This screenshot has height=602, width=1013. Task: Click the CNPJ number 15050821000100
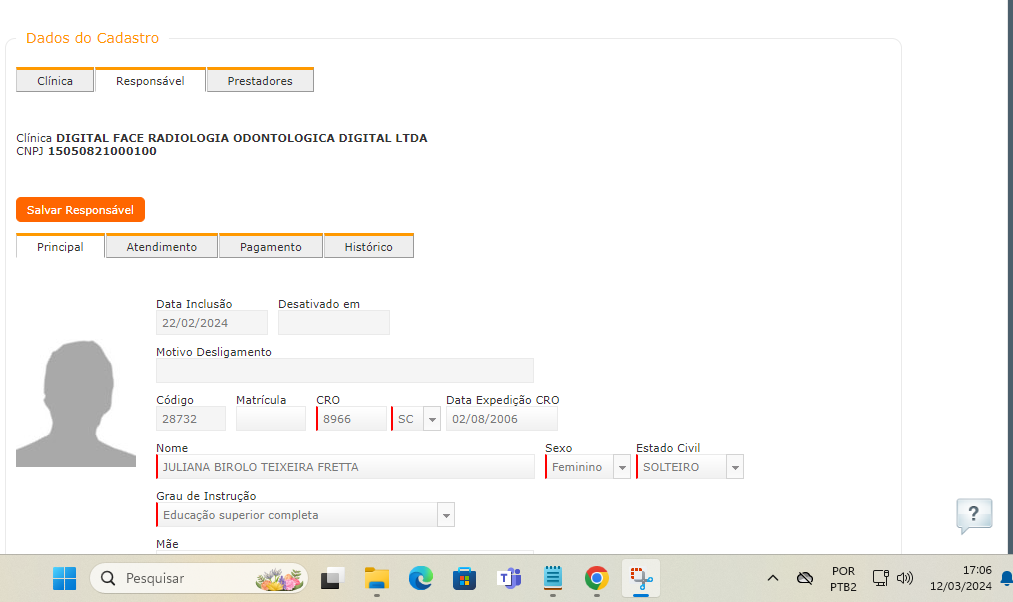102,151
